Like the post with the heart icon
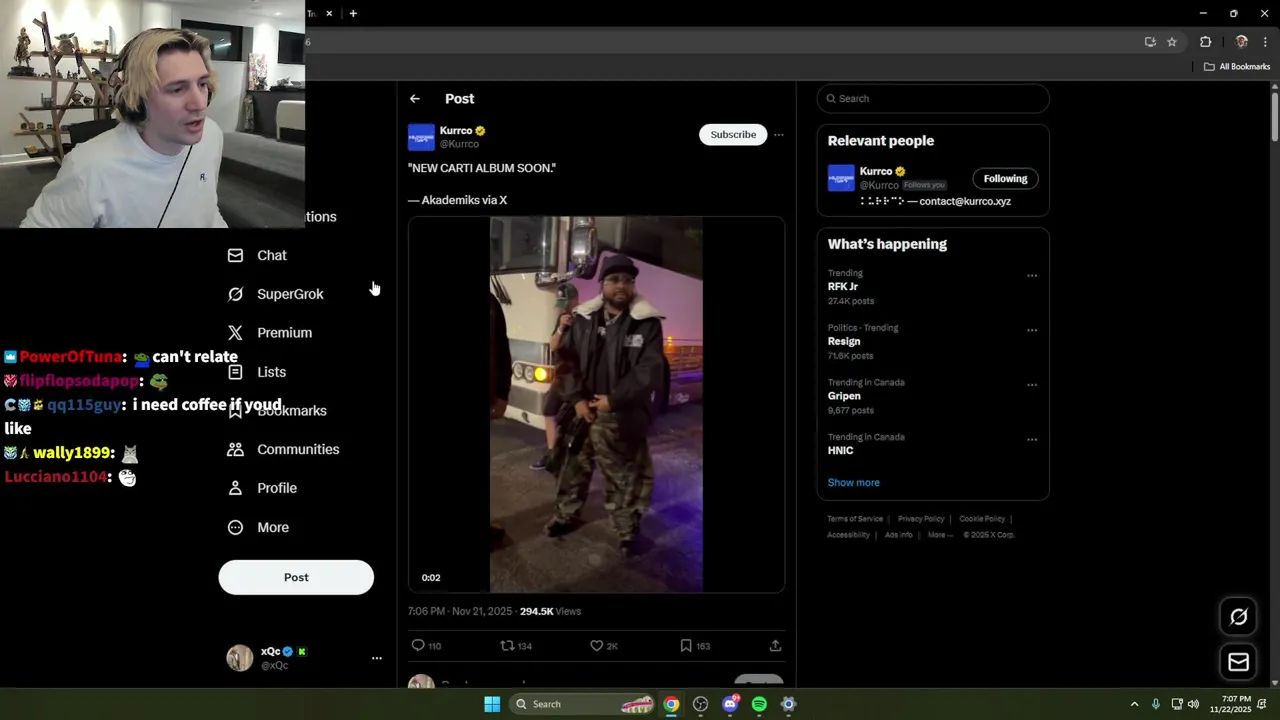 [x=596, y=646]
